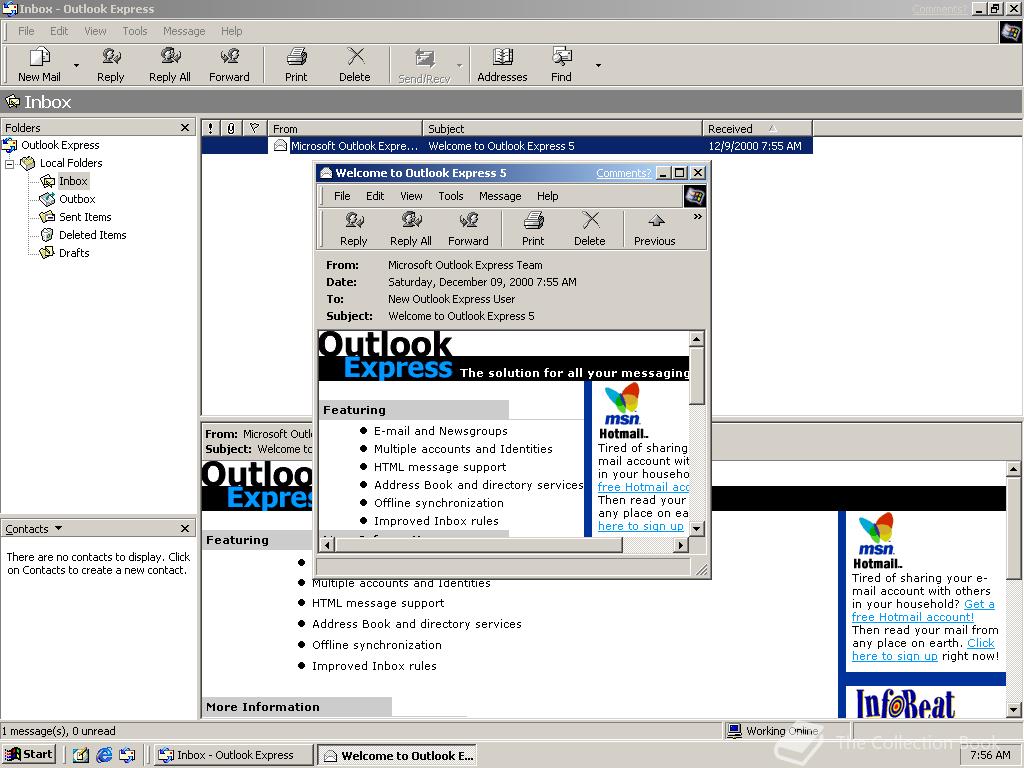Reply using the message window toolbar
Image resolution: width=1024 pixels, height=768 pixels.
[353, 229]
